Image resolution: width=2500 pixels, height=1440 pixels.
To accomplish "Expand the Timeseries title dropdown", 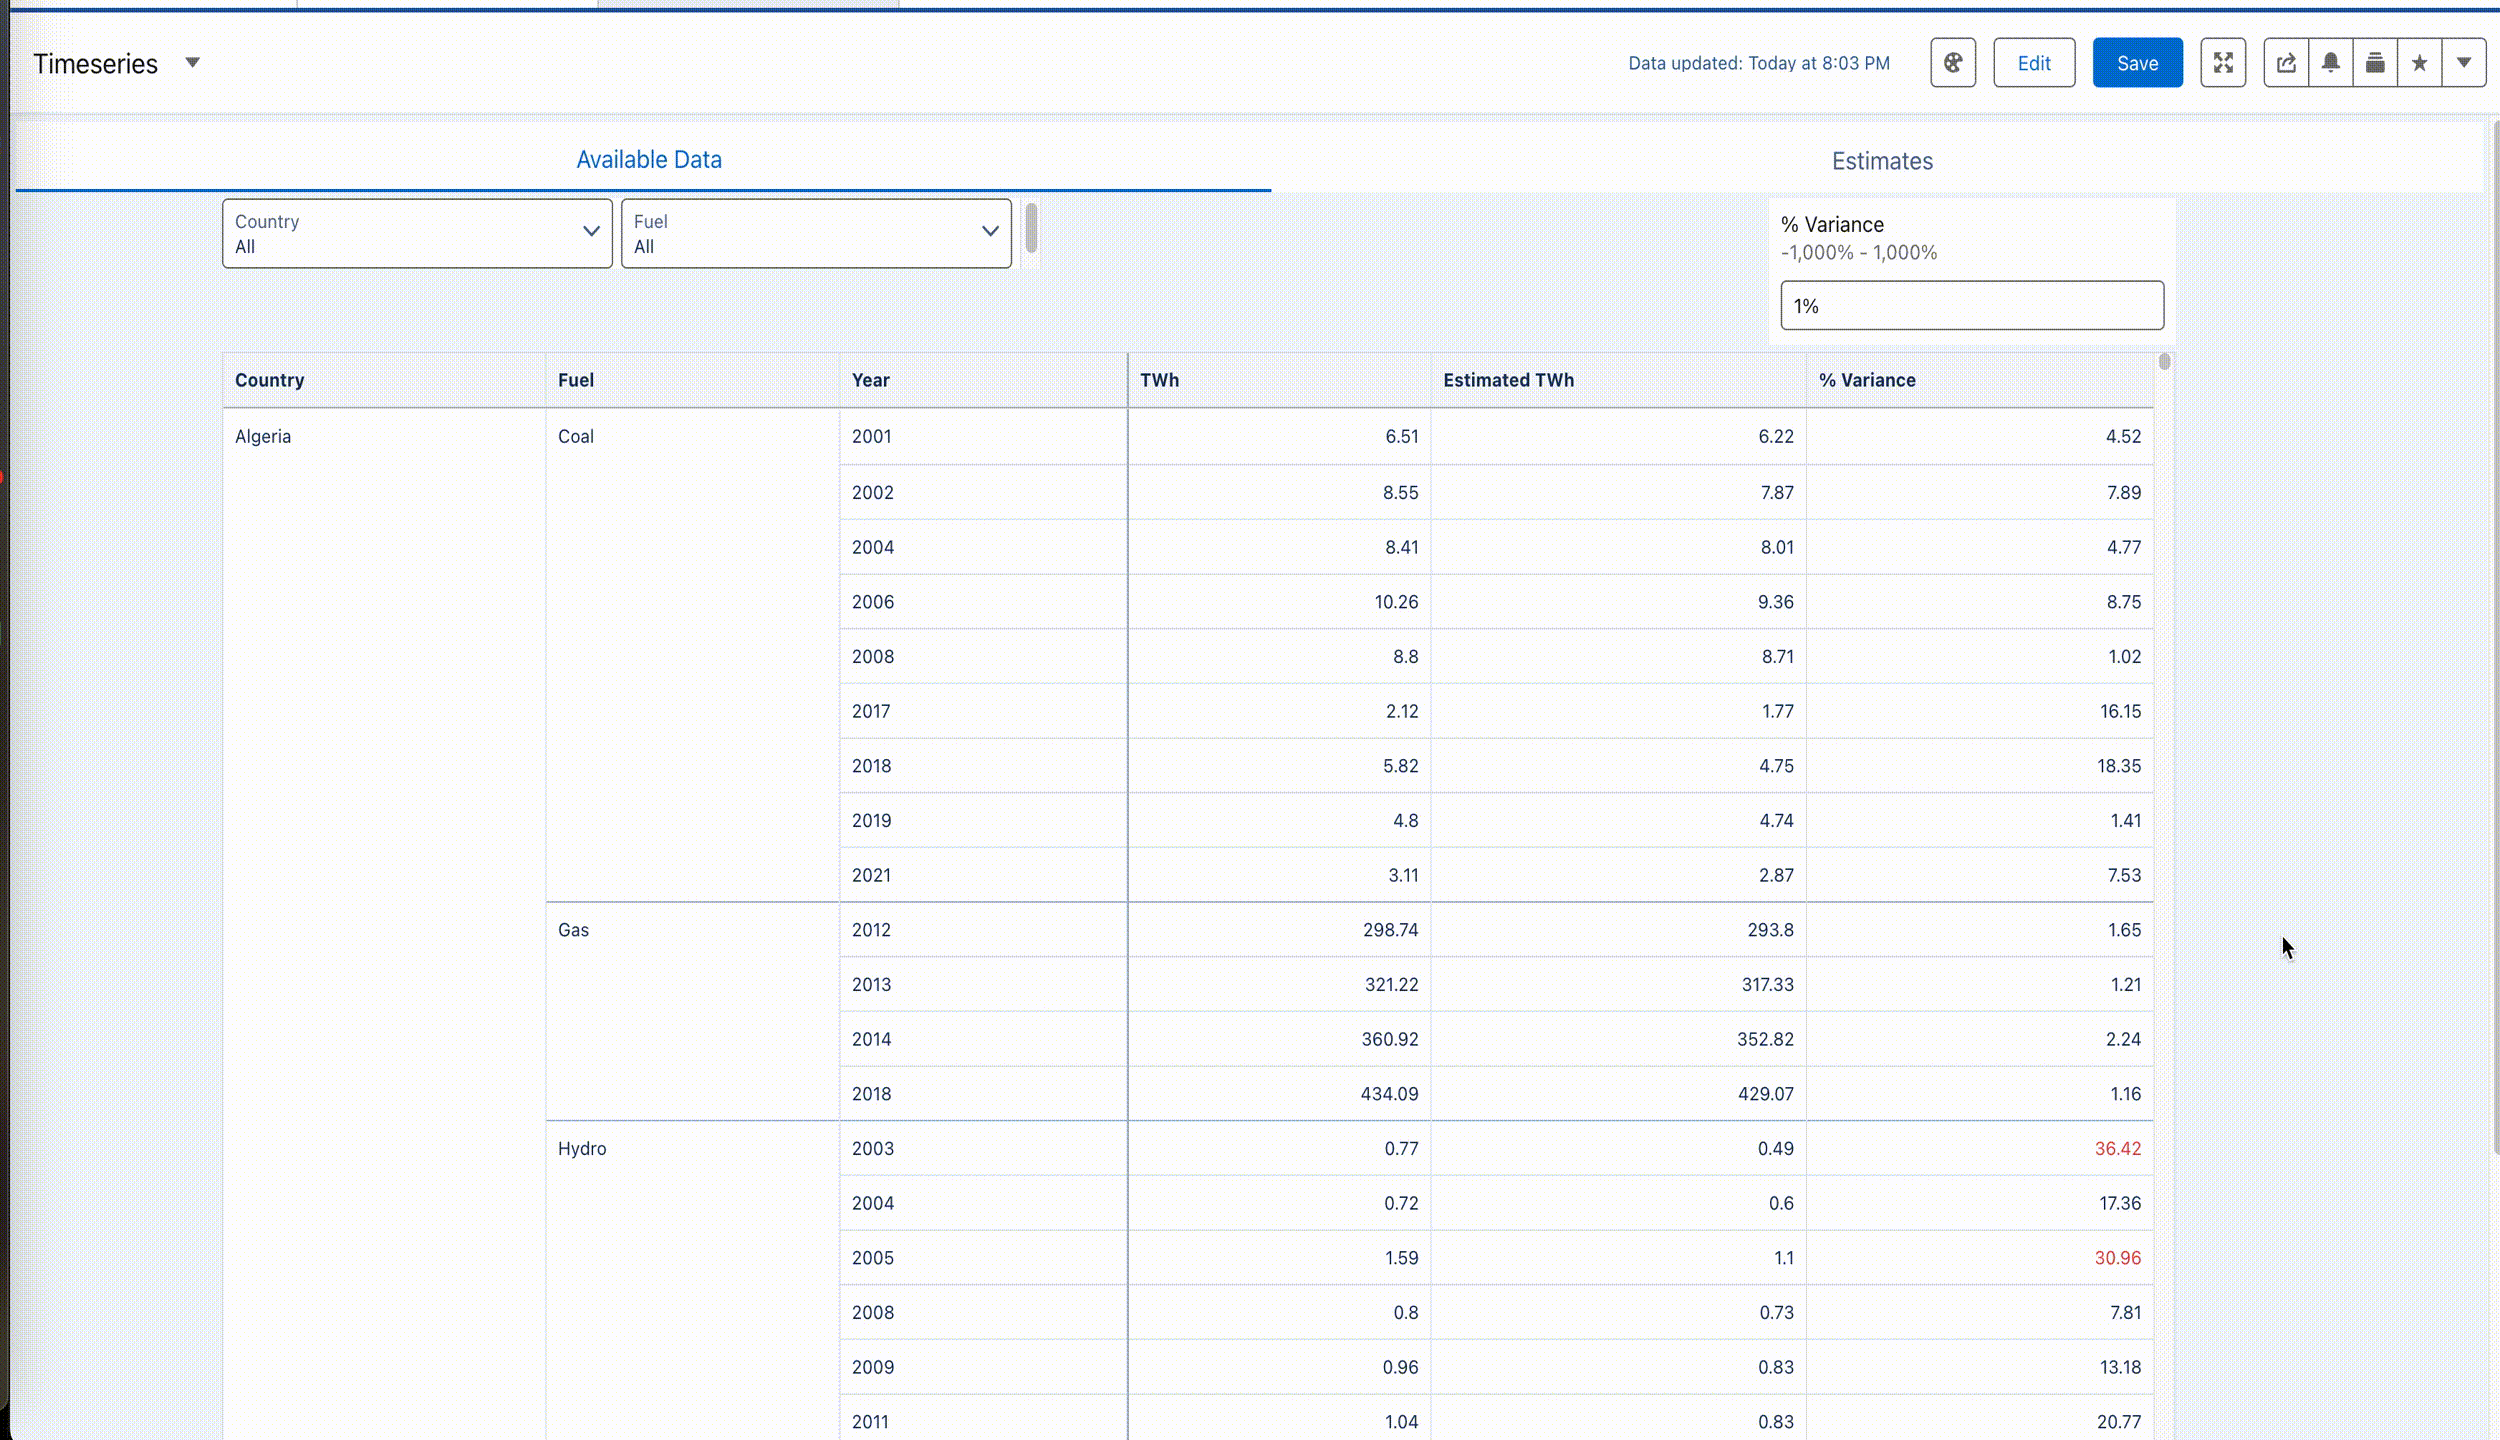I will [192, 63].
